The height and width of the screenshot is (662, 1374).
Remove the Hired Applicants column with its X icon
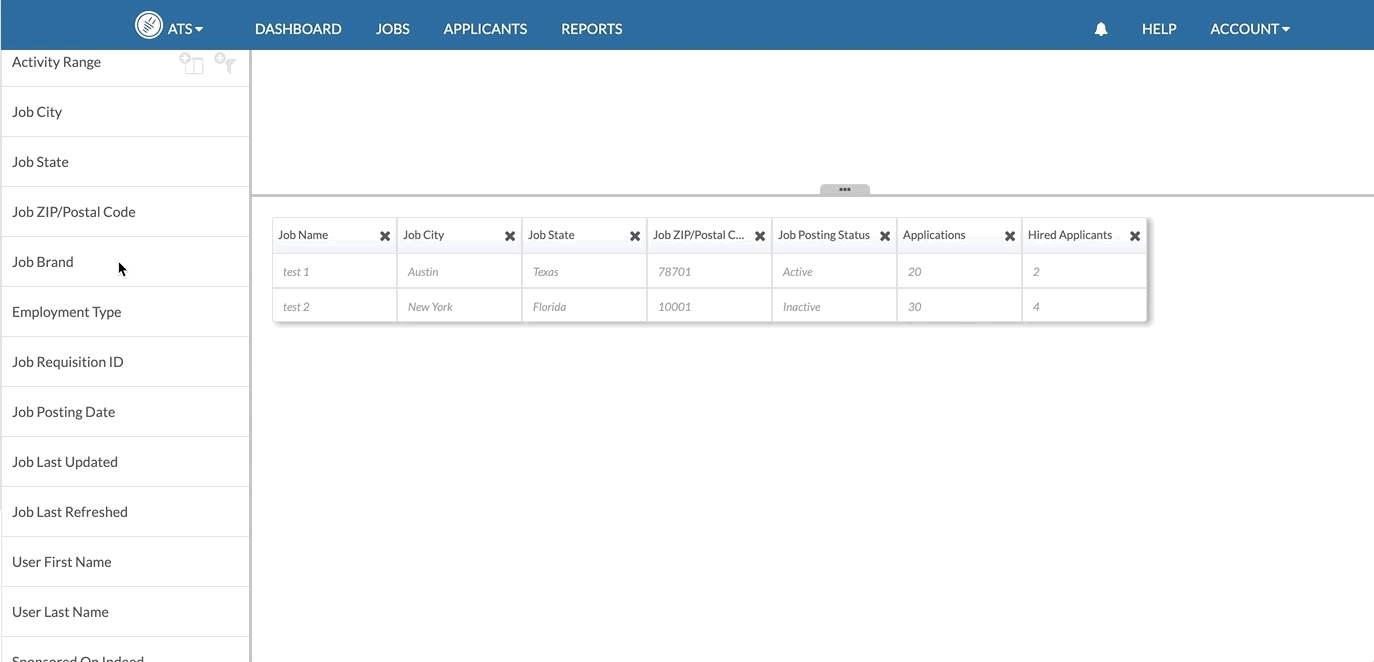coord(1134,236)
